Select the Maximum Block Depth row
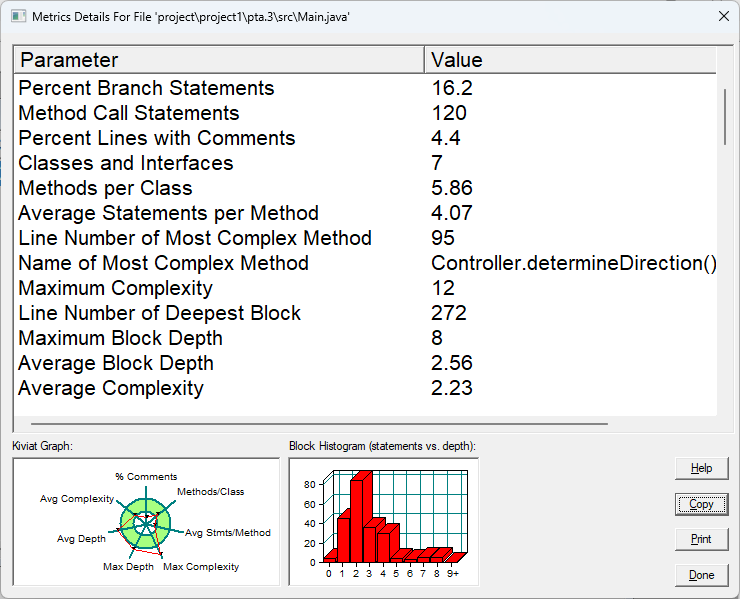The width and height of the screenshot is (740, 599). click(x=365, y=338)
